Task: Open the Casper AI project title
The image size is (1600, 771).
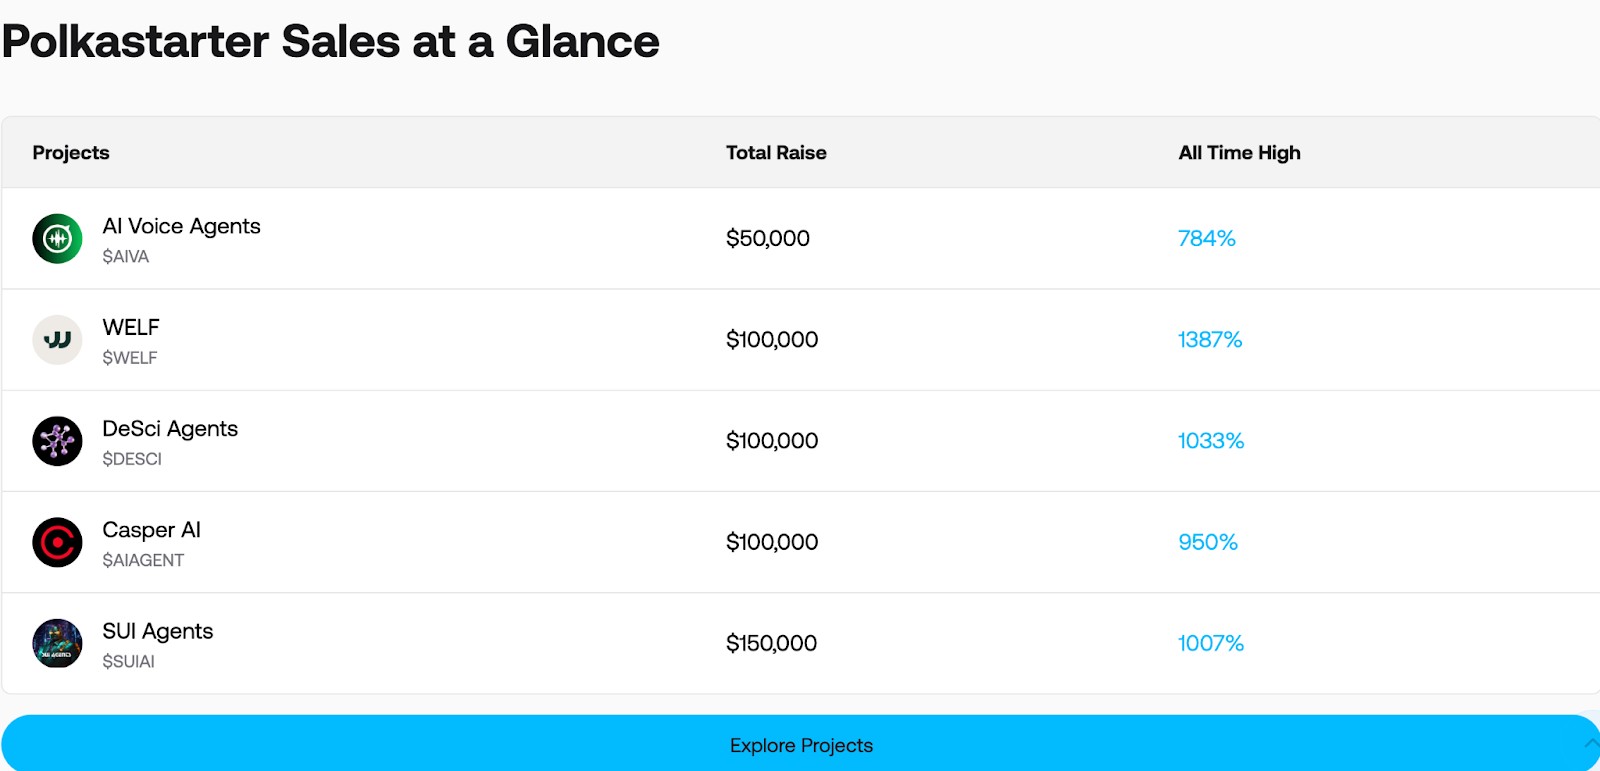Action: (151, 530)
